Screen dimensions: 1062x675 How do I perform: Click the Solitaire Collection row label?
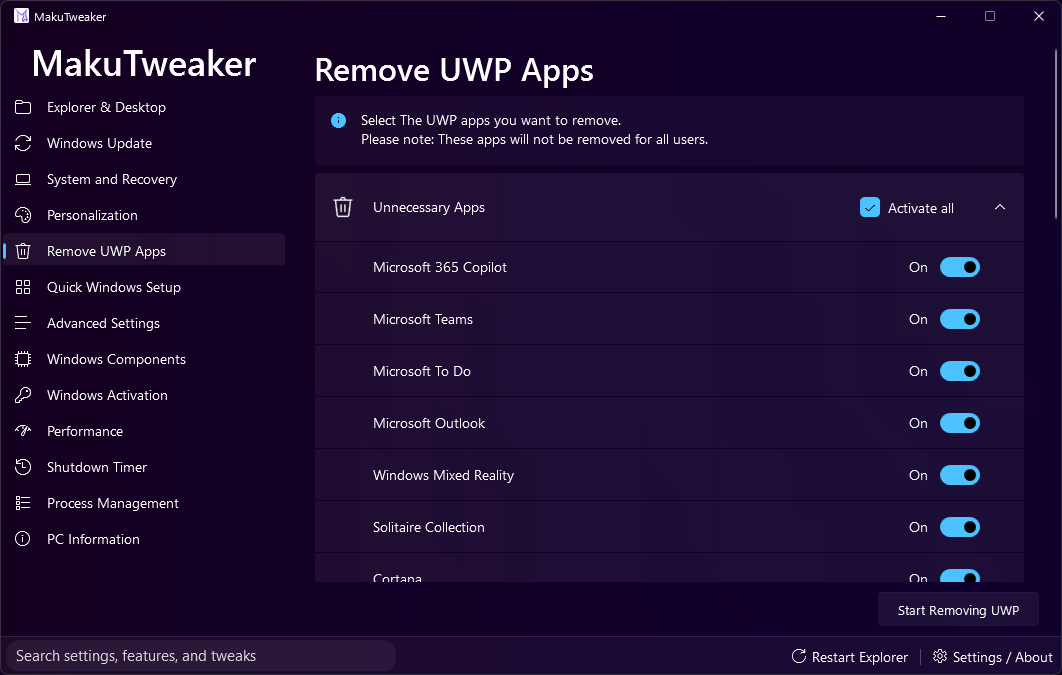[x=429, y=527]
